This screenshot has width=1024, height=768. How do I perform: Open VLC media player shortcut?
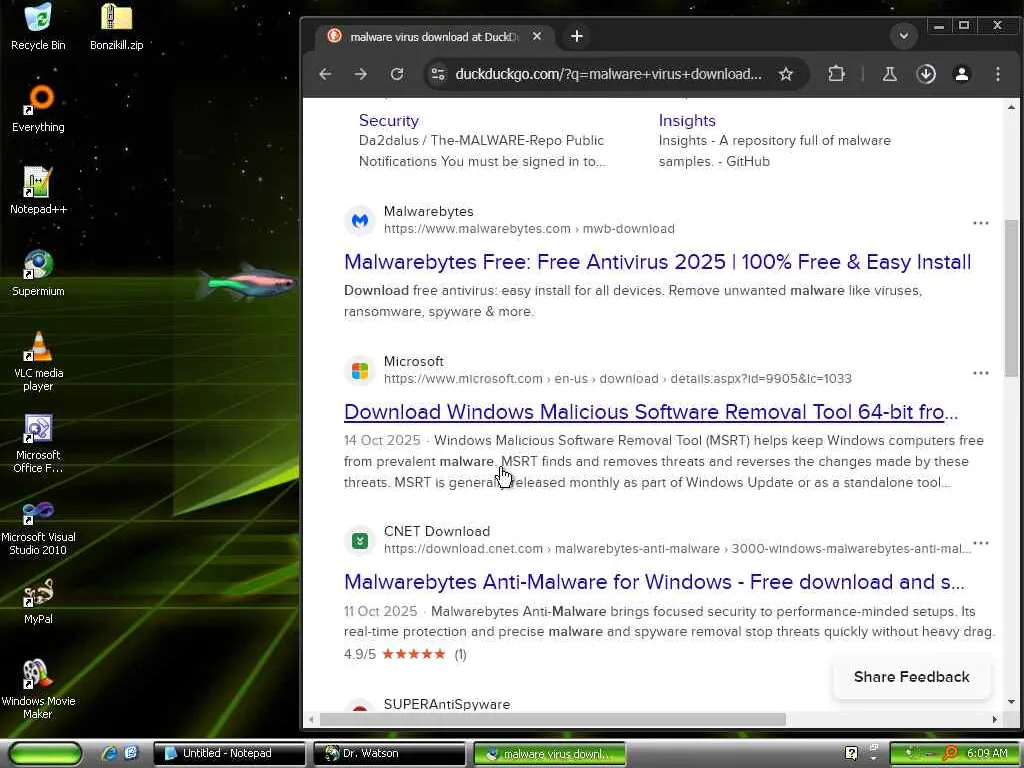point(38,361)
